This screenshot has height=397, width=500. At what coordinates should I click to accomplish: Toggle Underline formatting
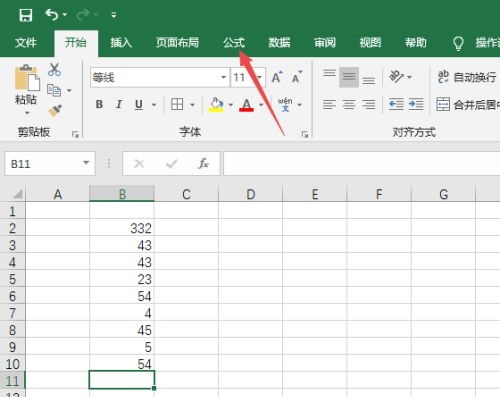pyautogui.click(x=139, y=105)
